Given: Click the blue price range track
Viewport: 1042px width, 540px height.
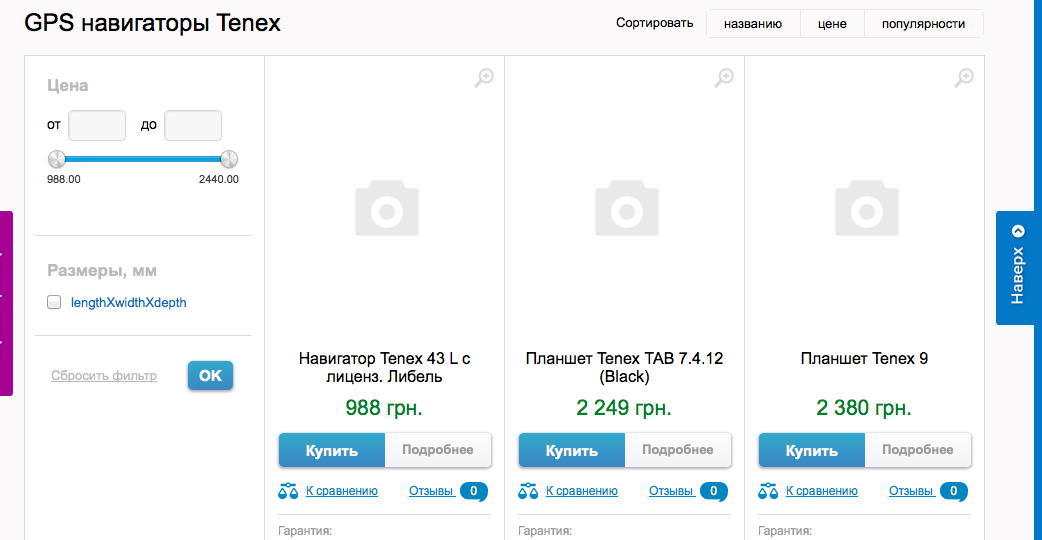Looking at the screenshot, I should [143, 159].
